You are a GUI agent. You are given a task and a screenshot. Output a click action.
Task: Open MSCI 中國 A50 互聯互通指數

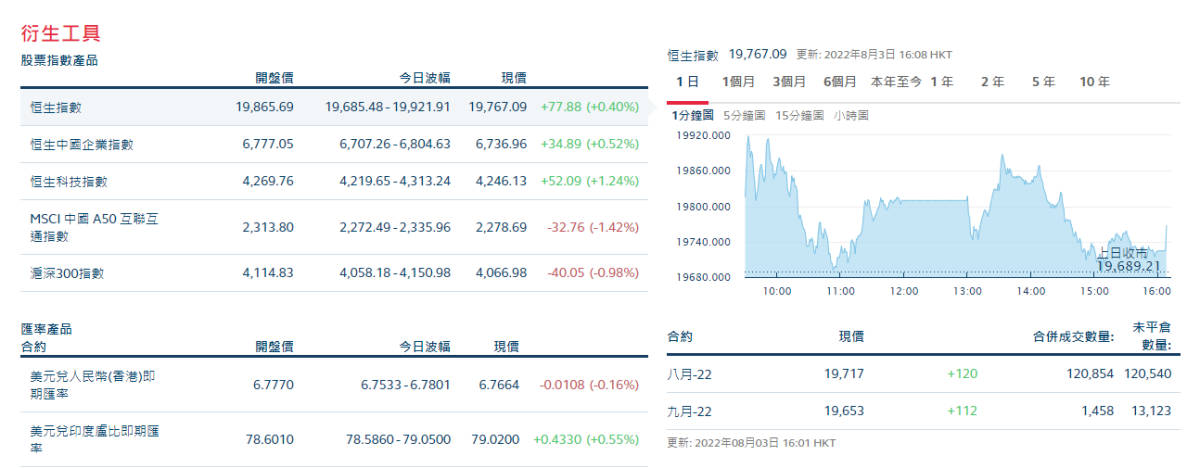point(95,227)
